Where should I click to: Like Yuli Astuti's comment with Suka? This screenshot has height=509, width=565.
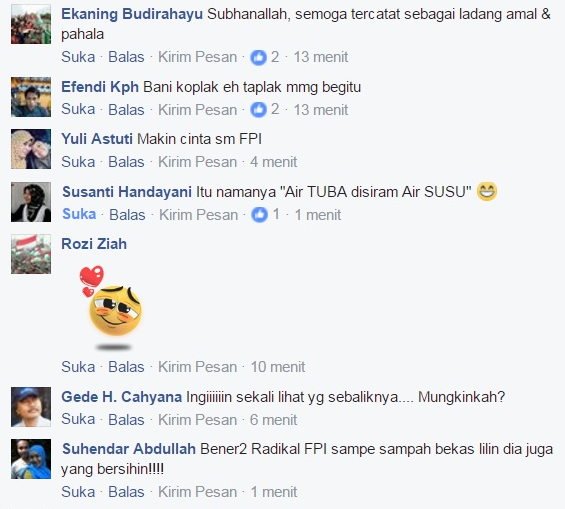[78, 162]
